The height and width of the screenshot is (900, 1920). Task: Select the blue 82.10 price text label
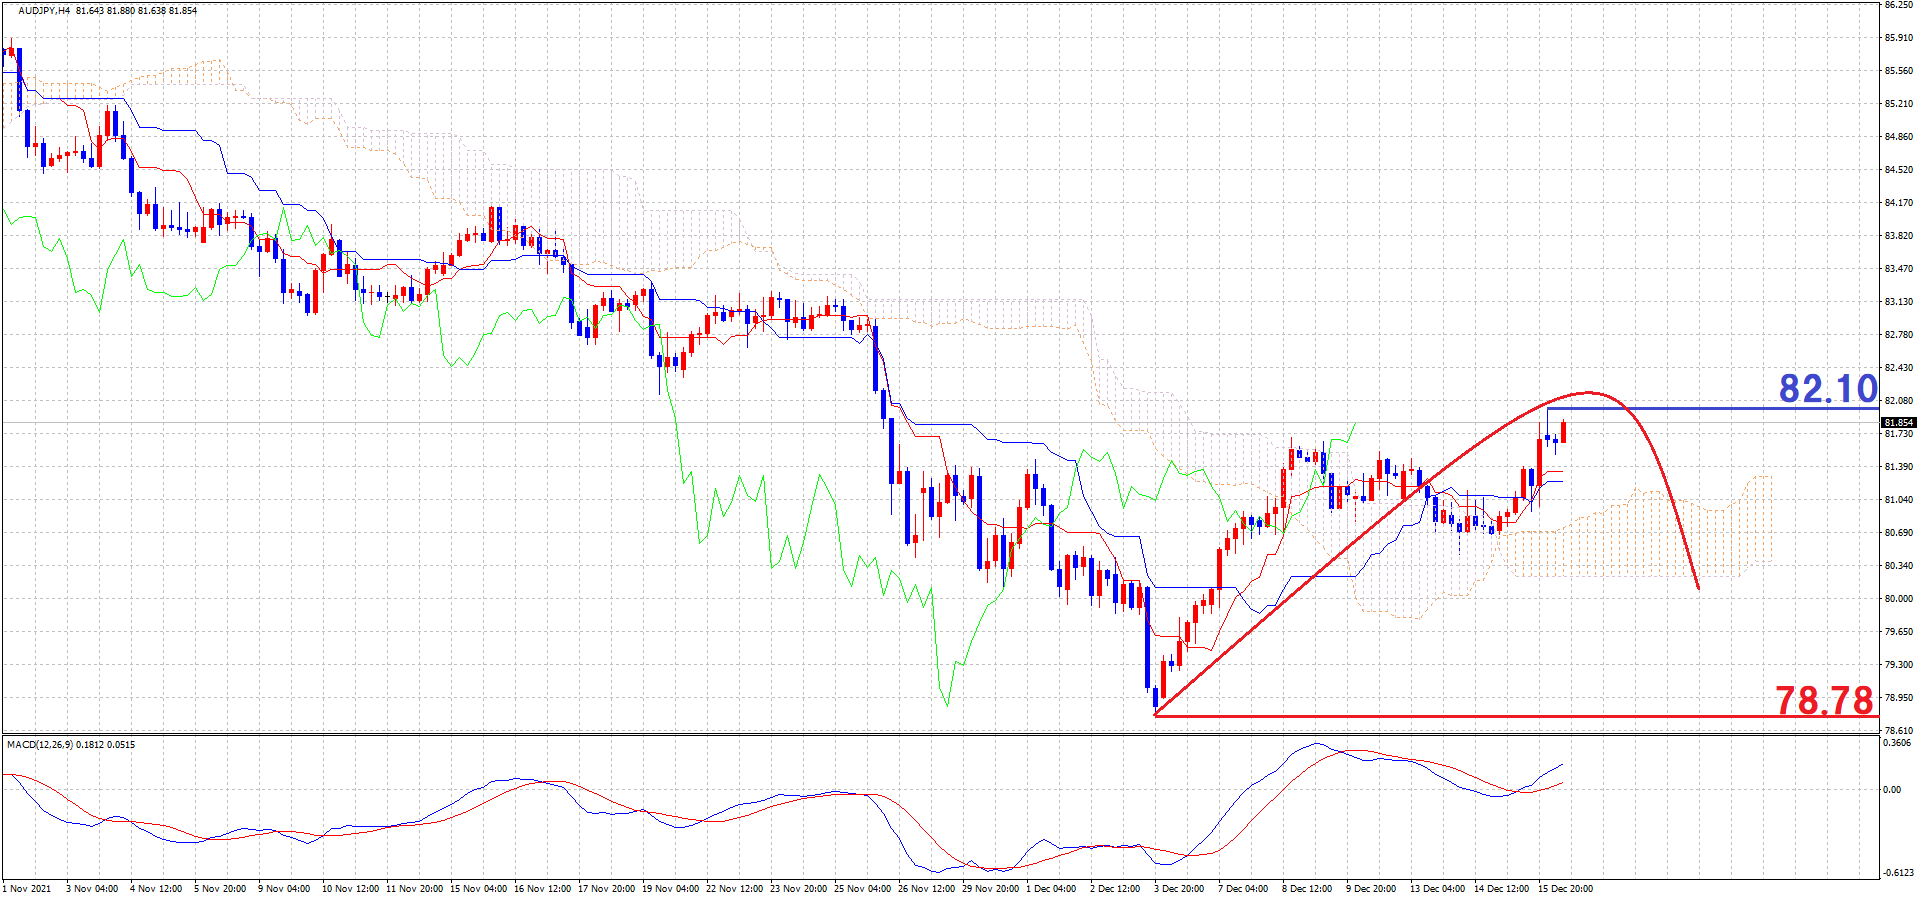1828,389
